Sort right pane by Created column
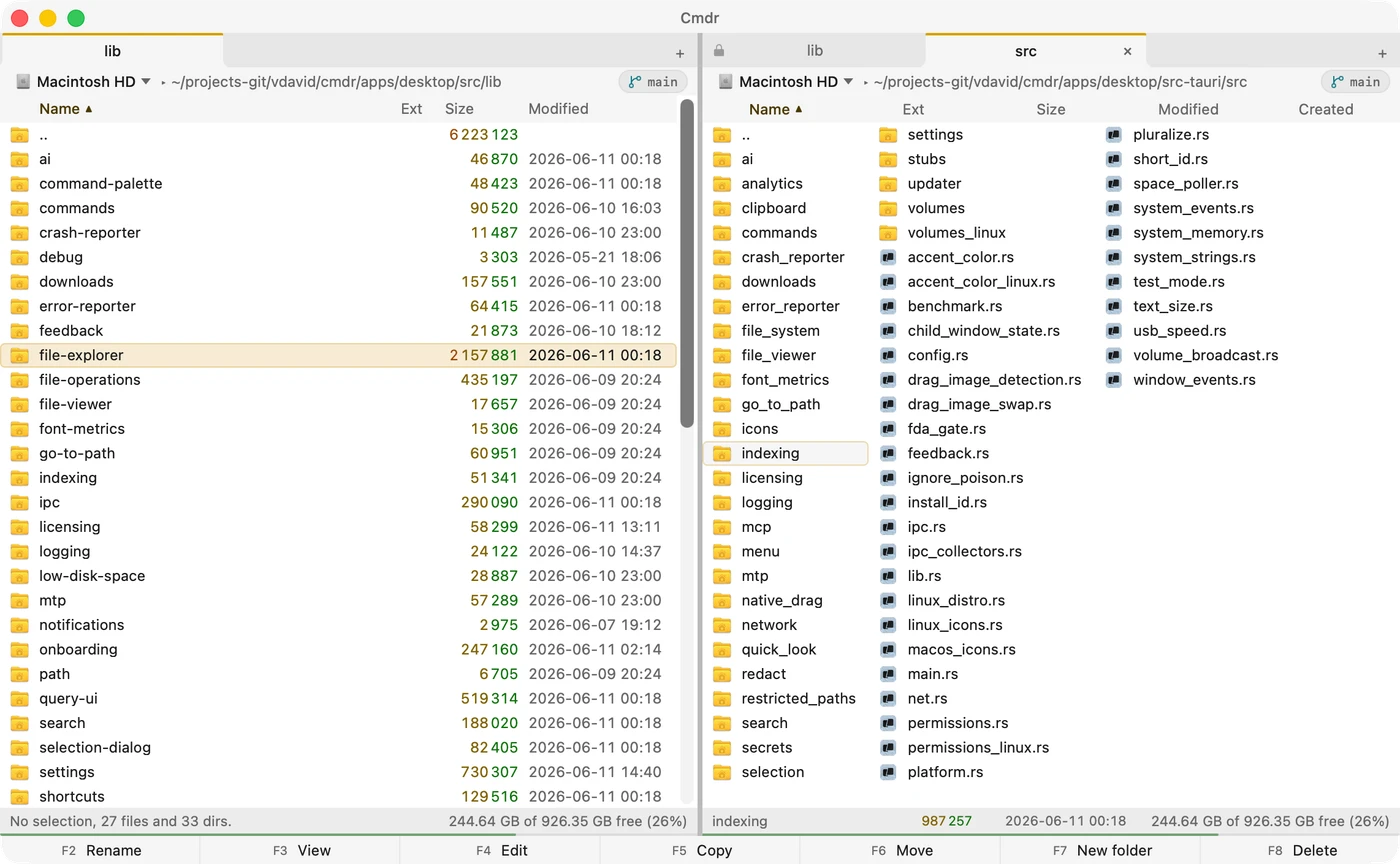The height and width of the screenshot is (864, 1400). (x=1326, y=109)
